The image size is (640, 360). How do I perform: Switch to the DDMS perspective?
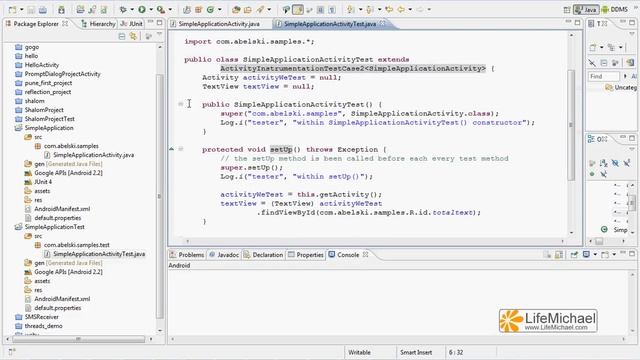(615, 9)
